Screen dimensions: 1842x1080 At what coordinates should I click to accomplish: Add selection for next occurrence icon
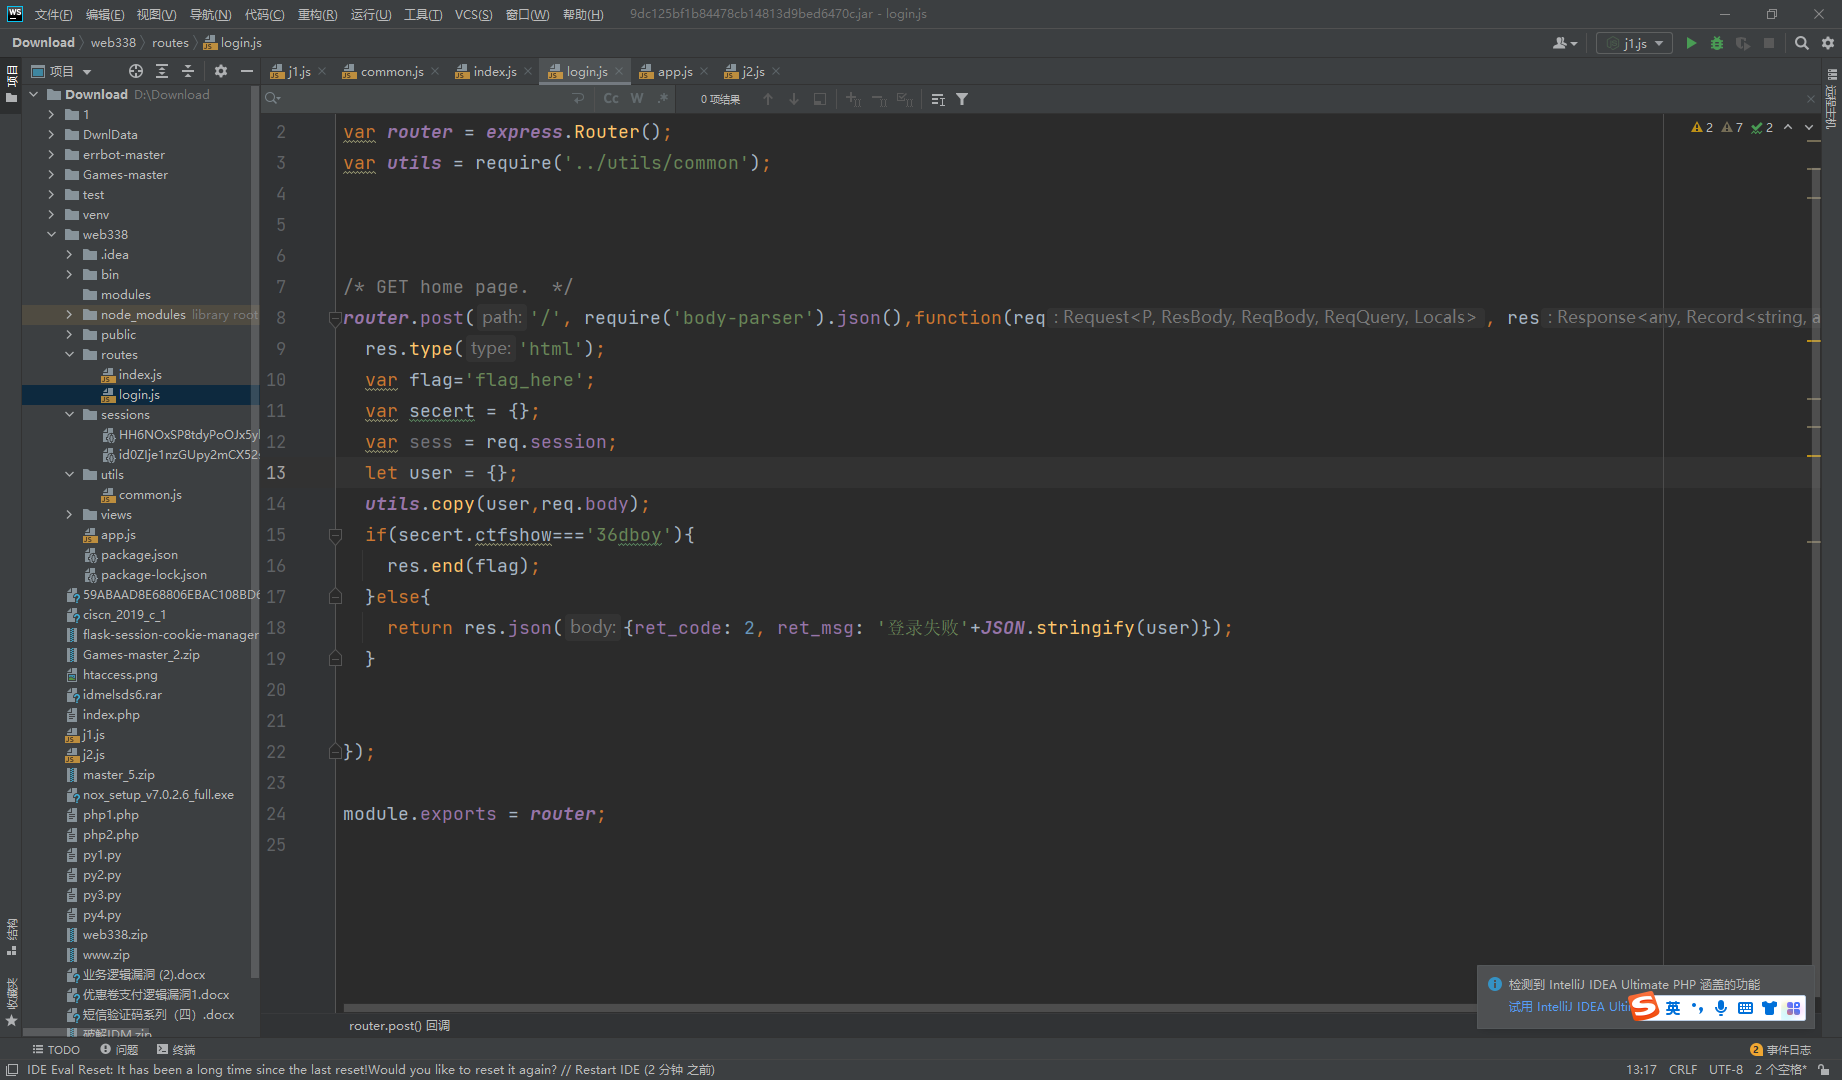[x=853, y=99]
